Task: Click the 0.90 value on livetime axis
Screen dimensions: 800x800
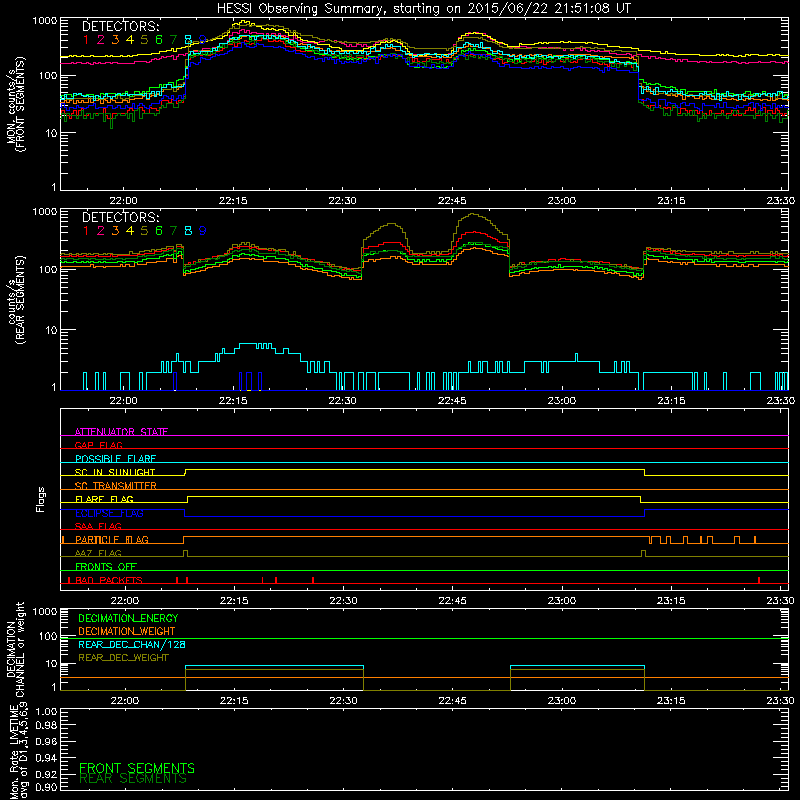Action: click(46, 787)
